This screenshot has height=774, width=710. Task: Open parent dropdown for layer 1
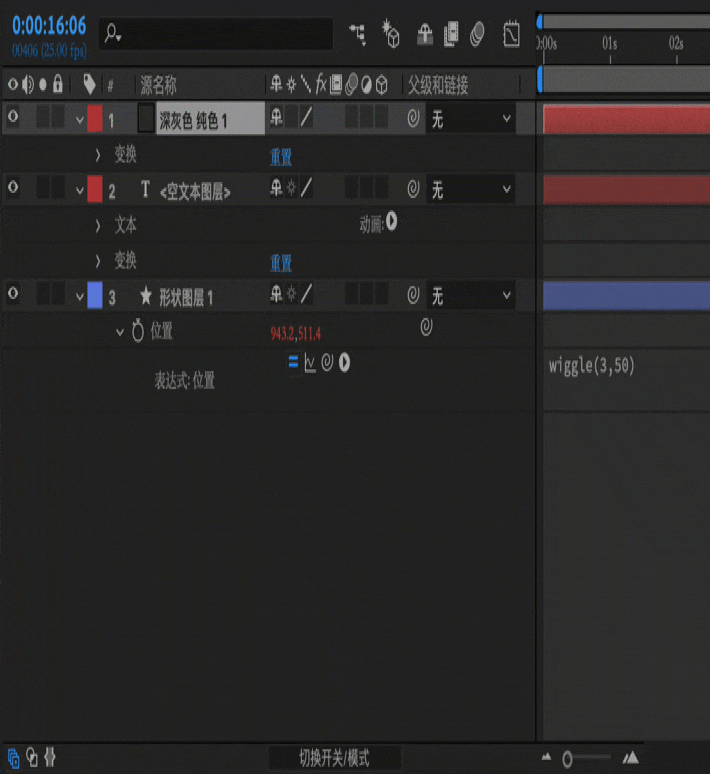[x=471, y=118]
